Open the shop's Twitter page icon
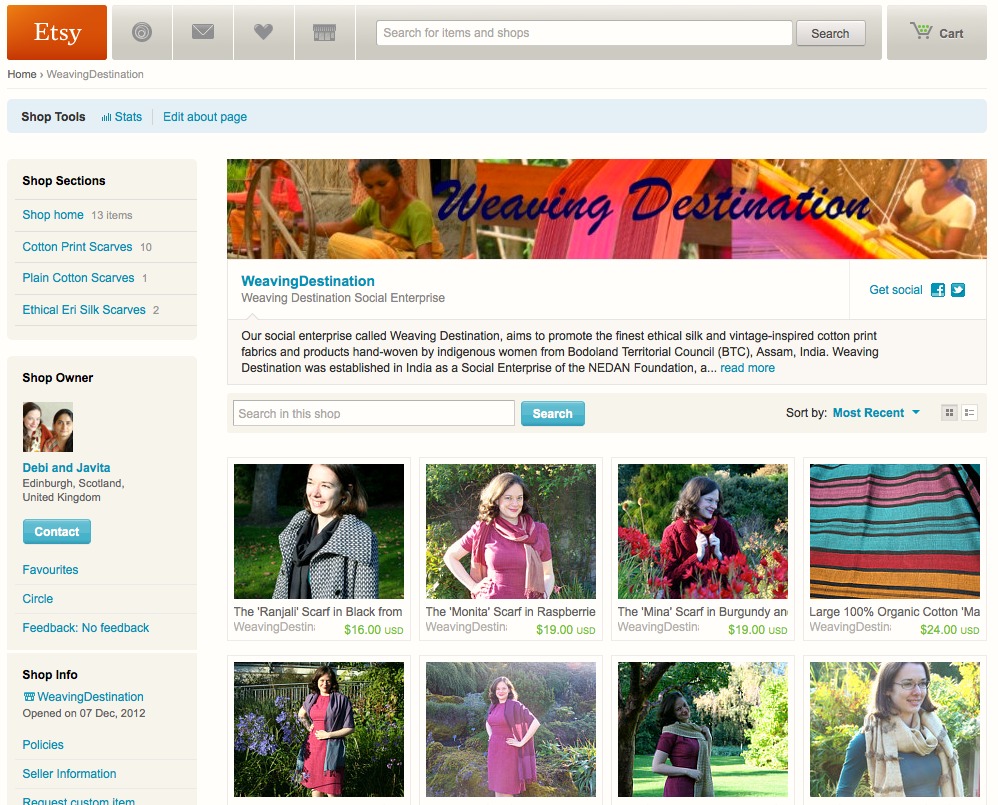The width and height of the screenshot is (998, 805). [958, 290]
